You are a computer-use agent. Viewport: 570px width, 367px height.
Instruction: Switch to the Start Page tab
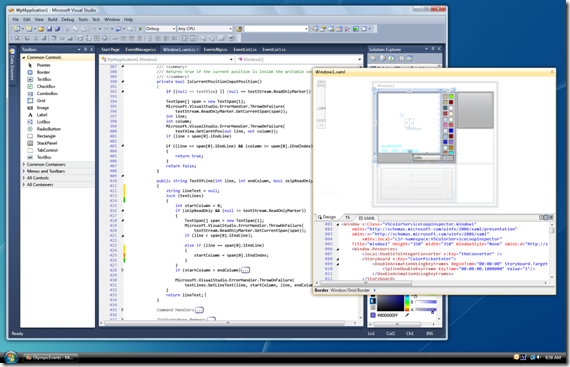pyautogui.click(x=110, y=49)
